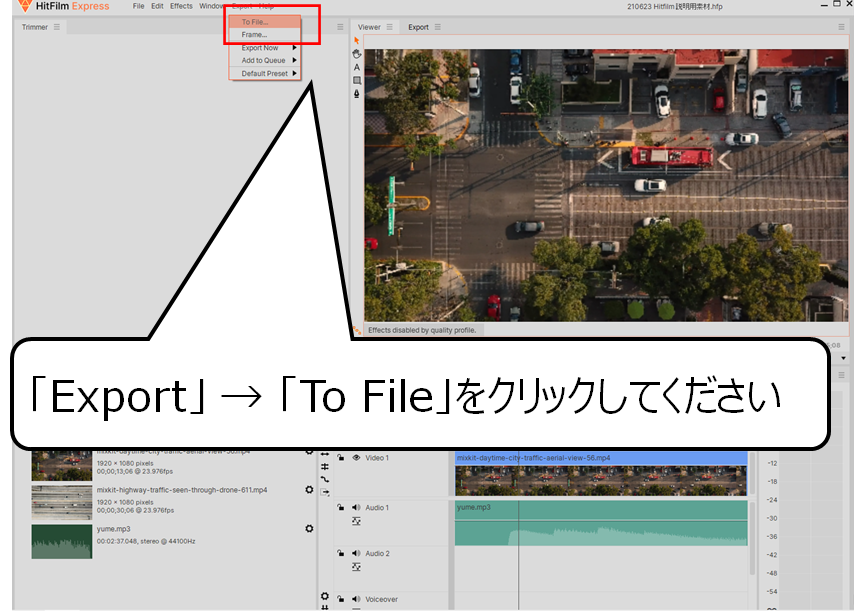Screen dimensions: 854x611
Task: Switch to the Viewer tab
Action: click(x=369, y=27)
